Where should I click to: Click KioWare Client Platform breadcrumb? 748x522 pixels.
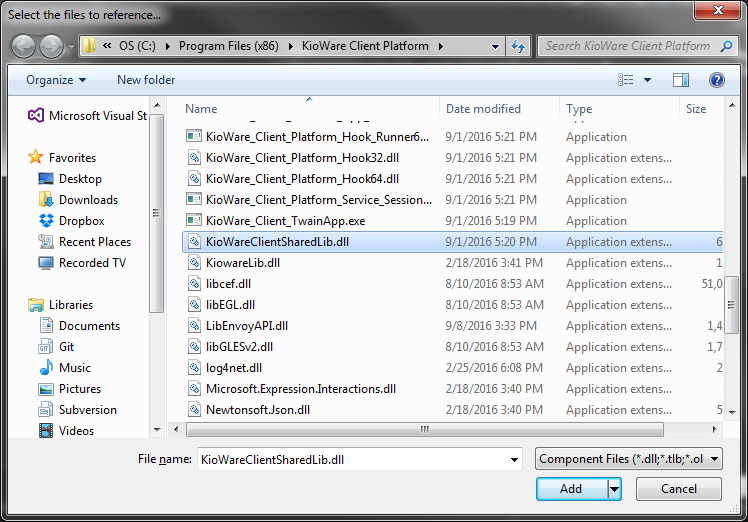click(365, 46)
